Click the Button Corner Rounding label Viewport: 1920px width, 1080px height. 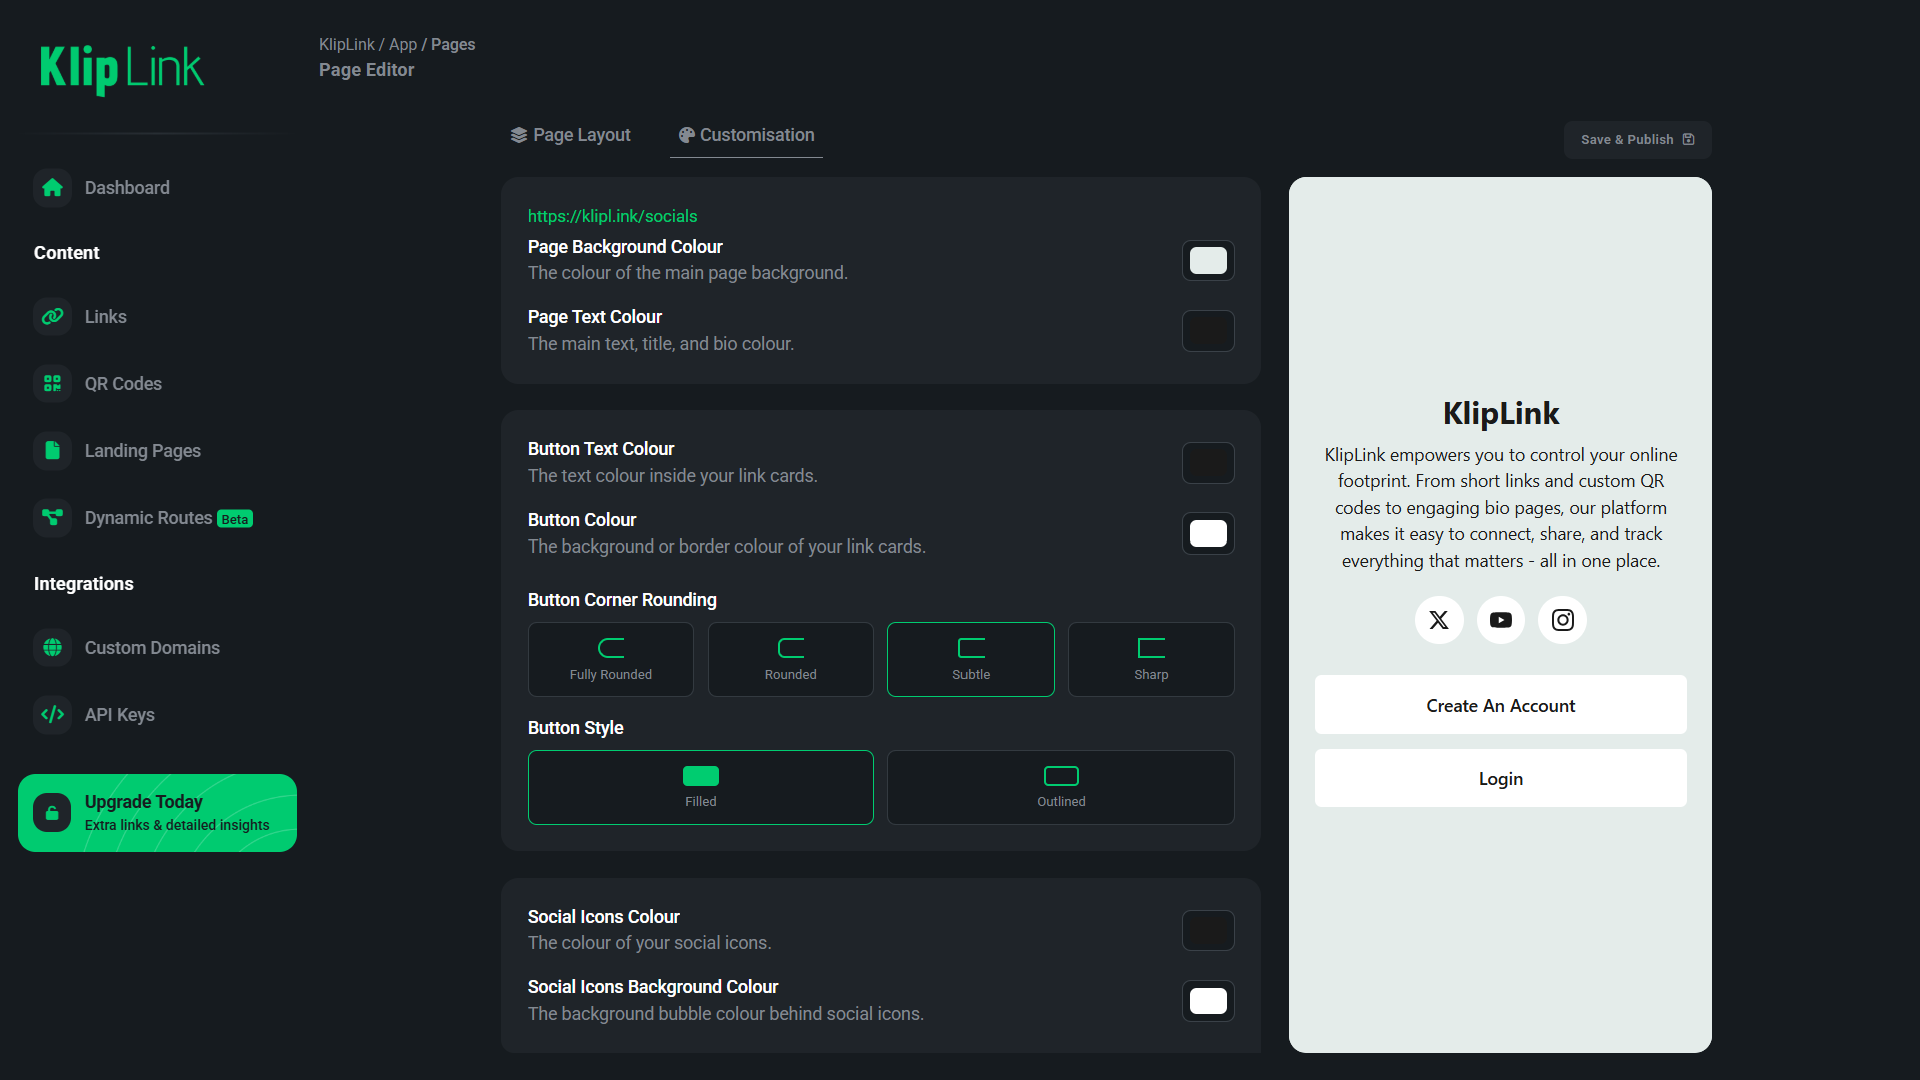(x=622, y=600)
